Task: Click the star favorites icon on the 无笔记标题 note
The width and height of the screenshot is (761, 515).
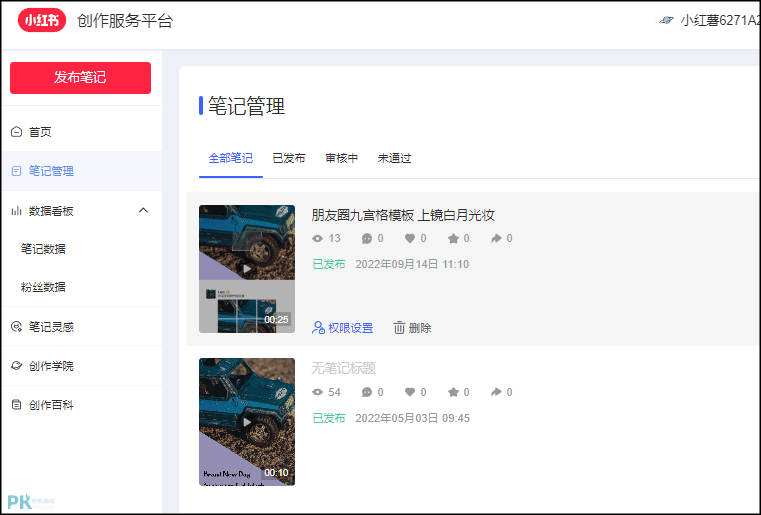Action: (x=453, y=392)
